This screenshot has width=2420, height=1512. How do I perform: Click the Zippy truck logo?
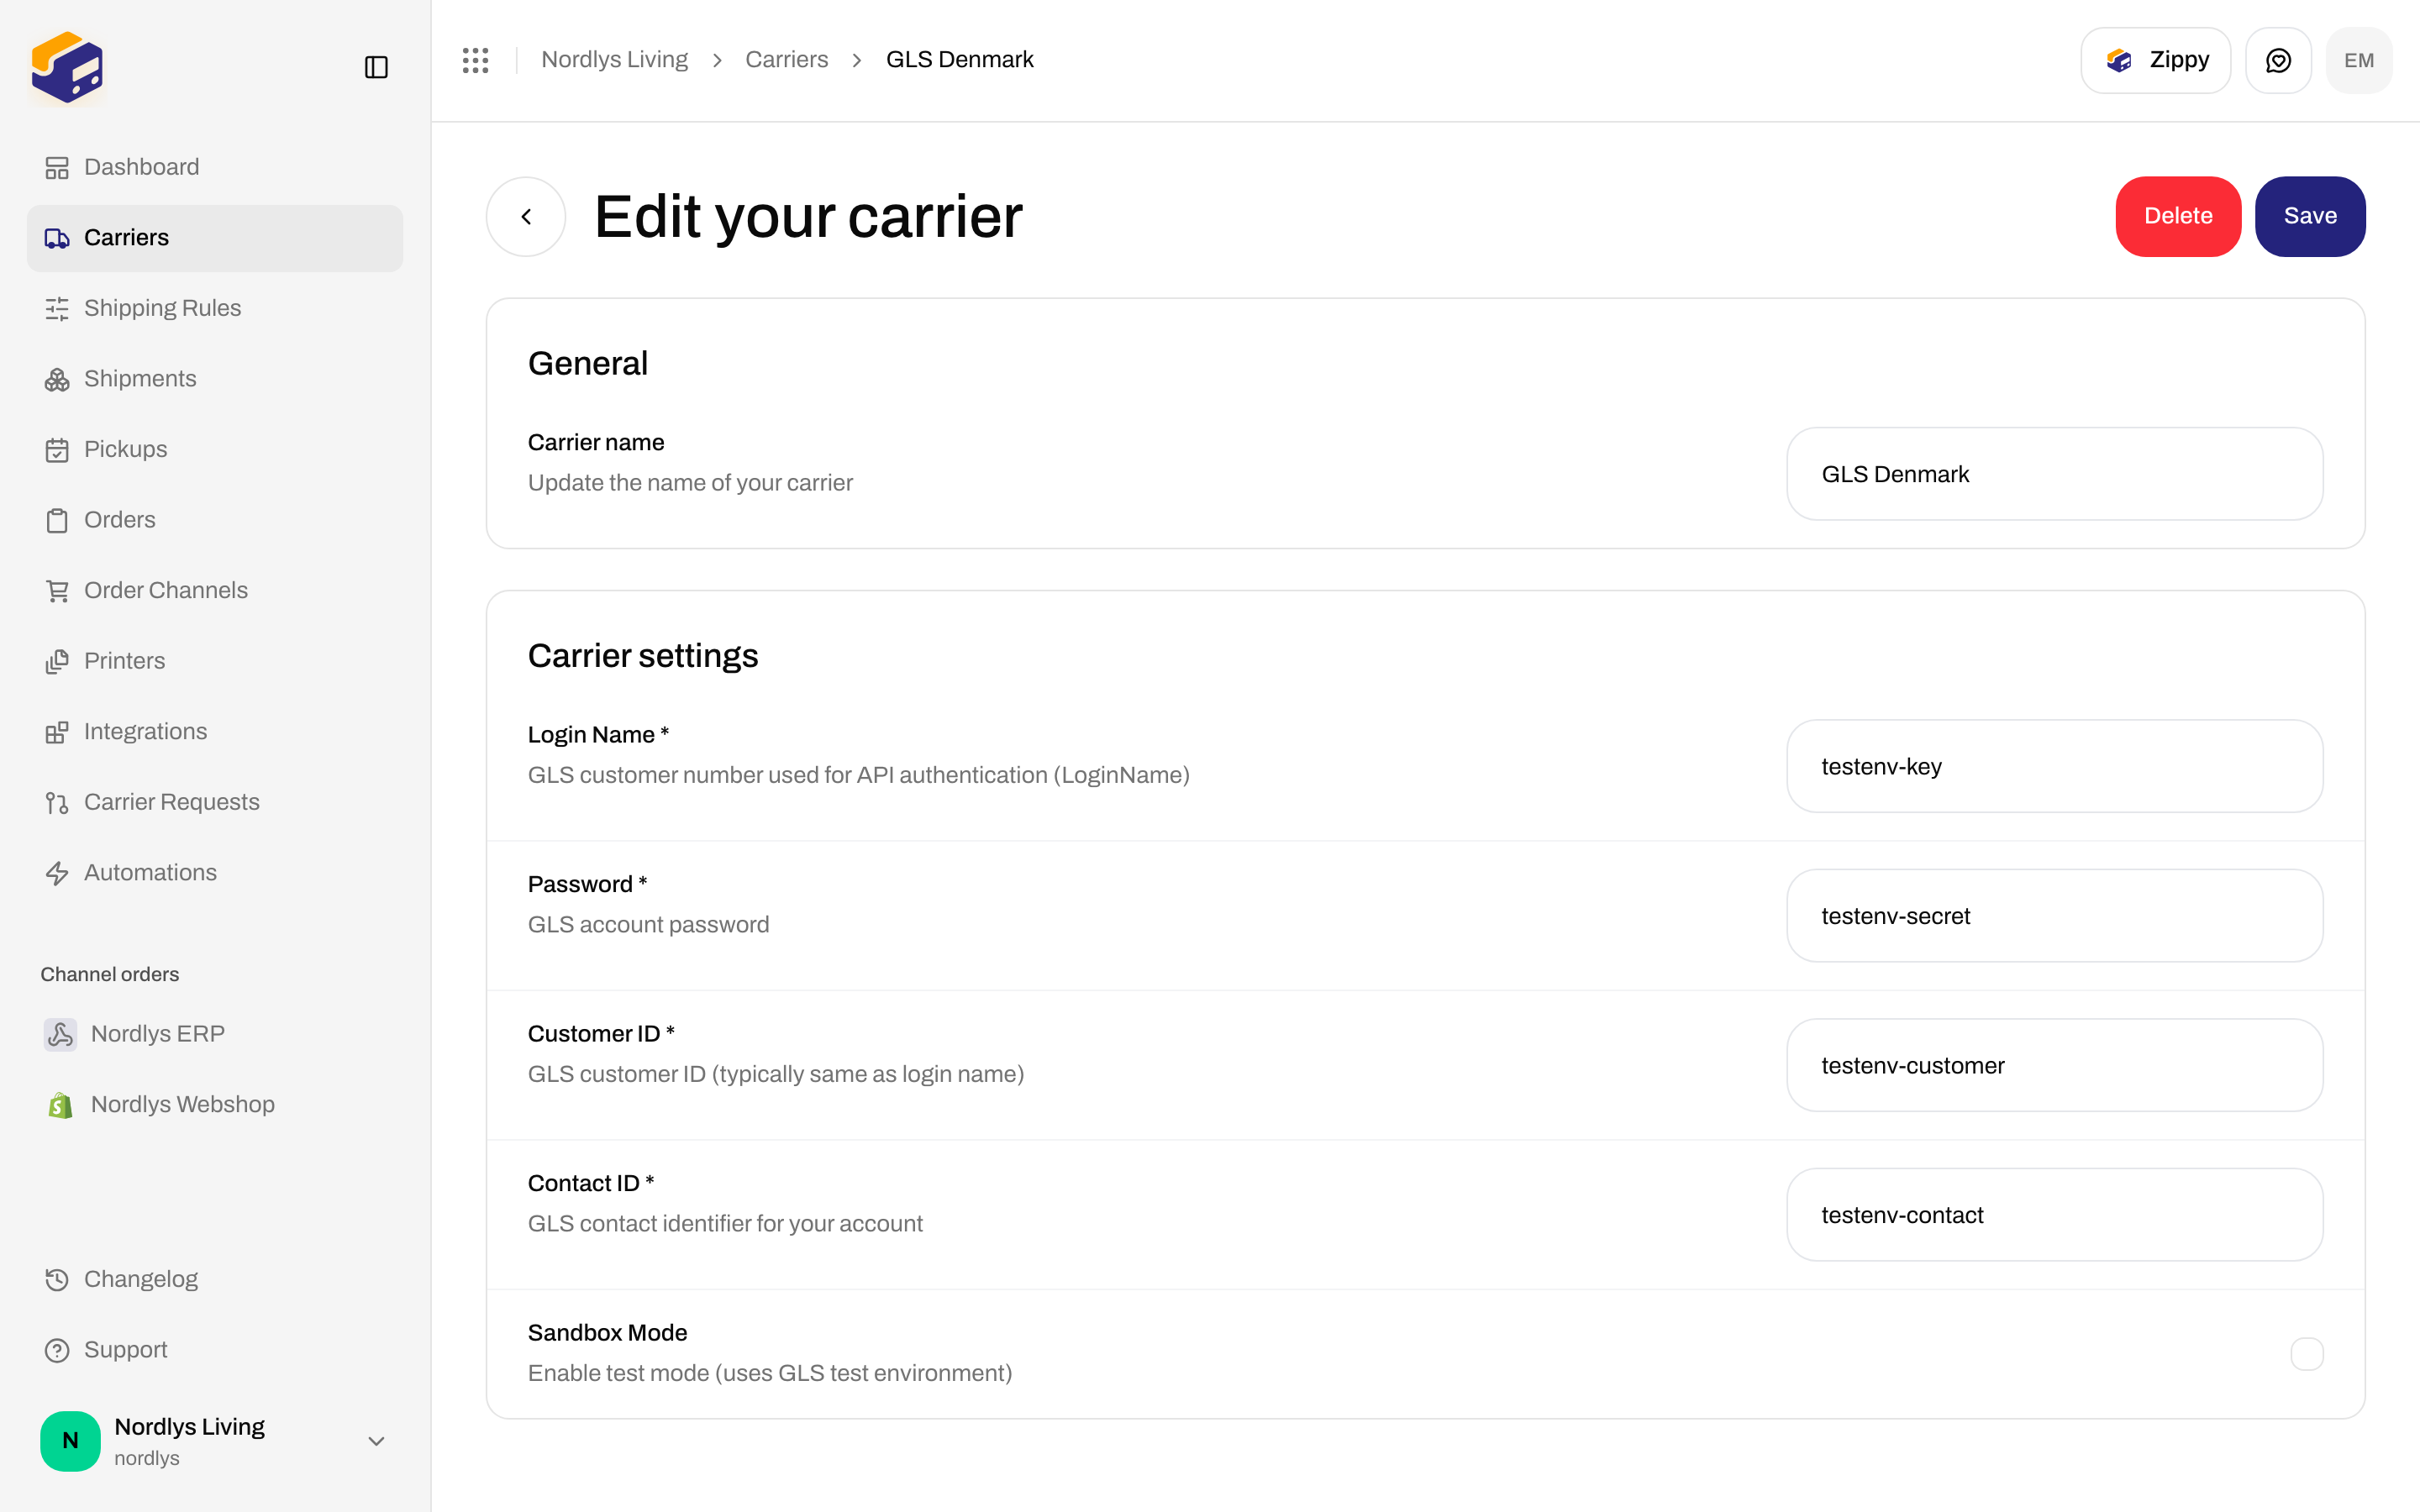coord(67,67)
